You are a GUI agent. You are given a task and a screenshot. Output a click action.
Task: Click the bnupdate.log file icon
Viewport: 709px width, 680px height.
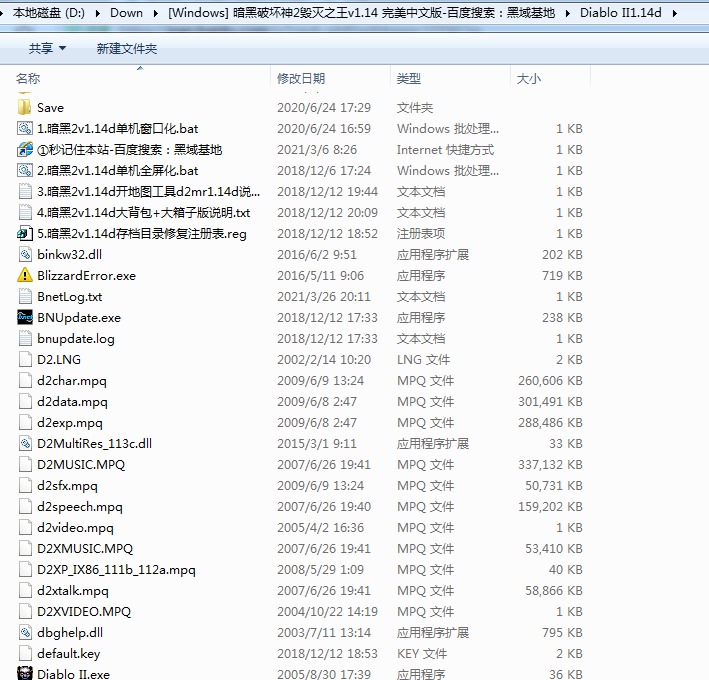pyautogui.click(x=25, y=339)
